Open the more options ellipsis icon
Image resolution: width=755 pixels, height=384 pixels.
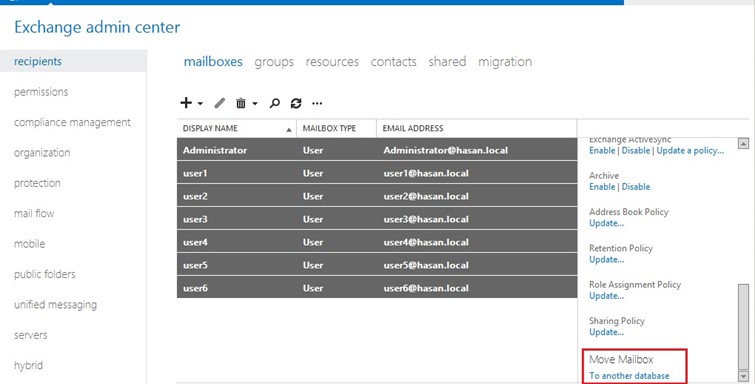tap(317, 103)
